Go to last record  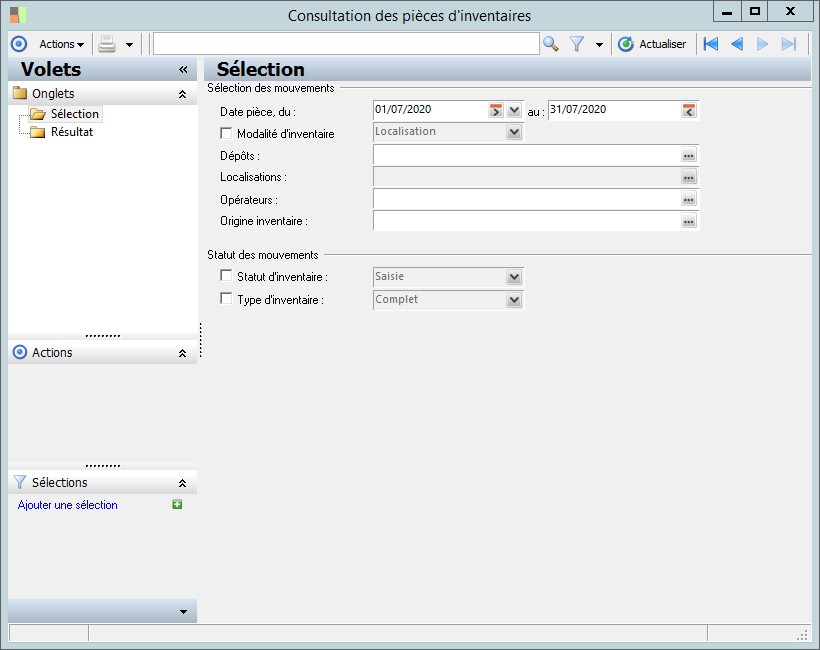pos(789,44)
